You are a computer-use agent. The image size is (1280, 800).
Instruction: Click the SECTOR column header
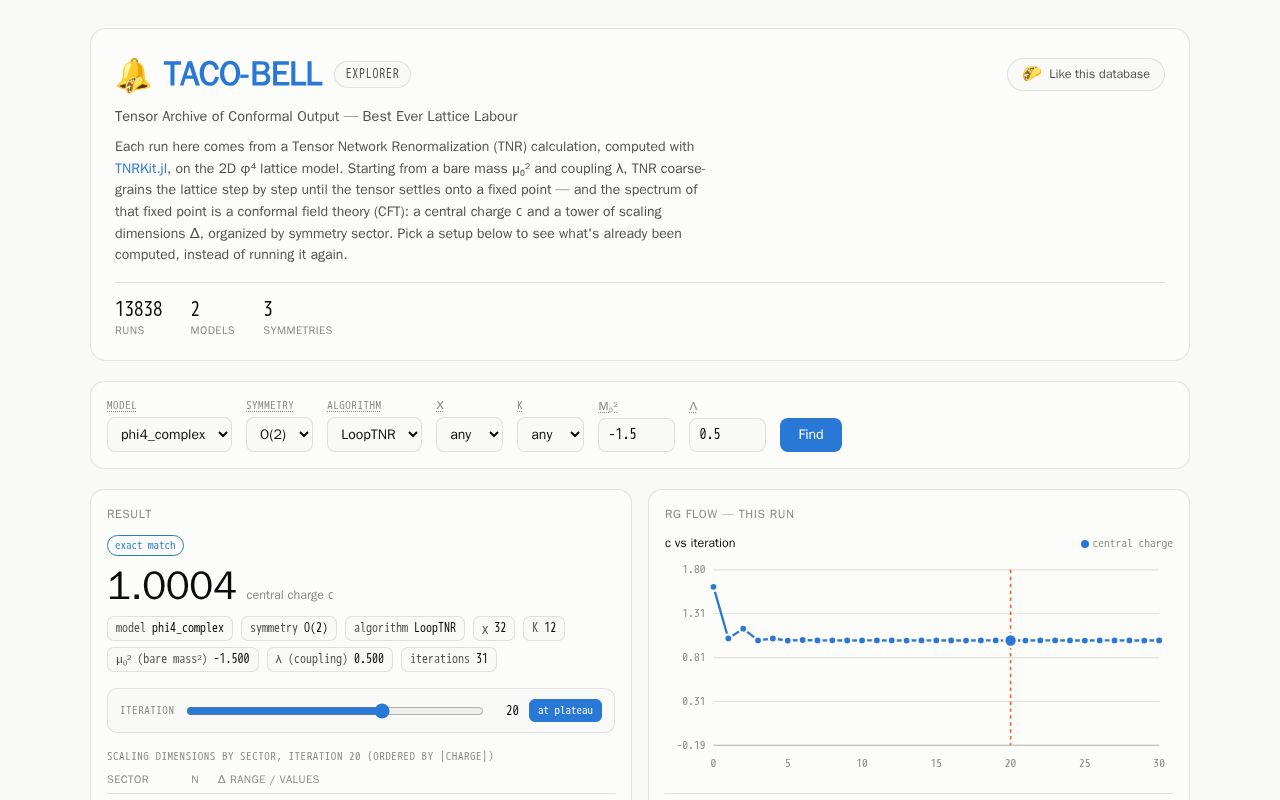(x=128, y=779)
